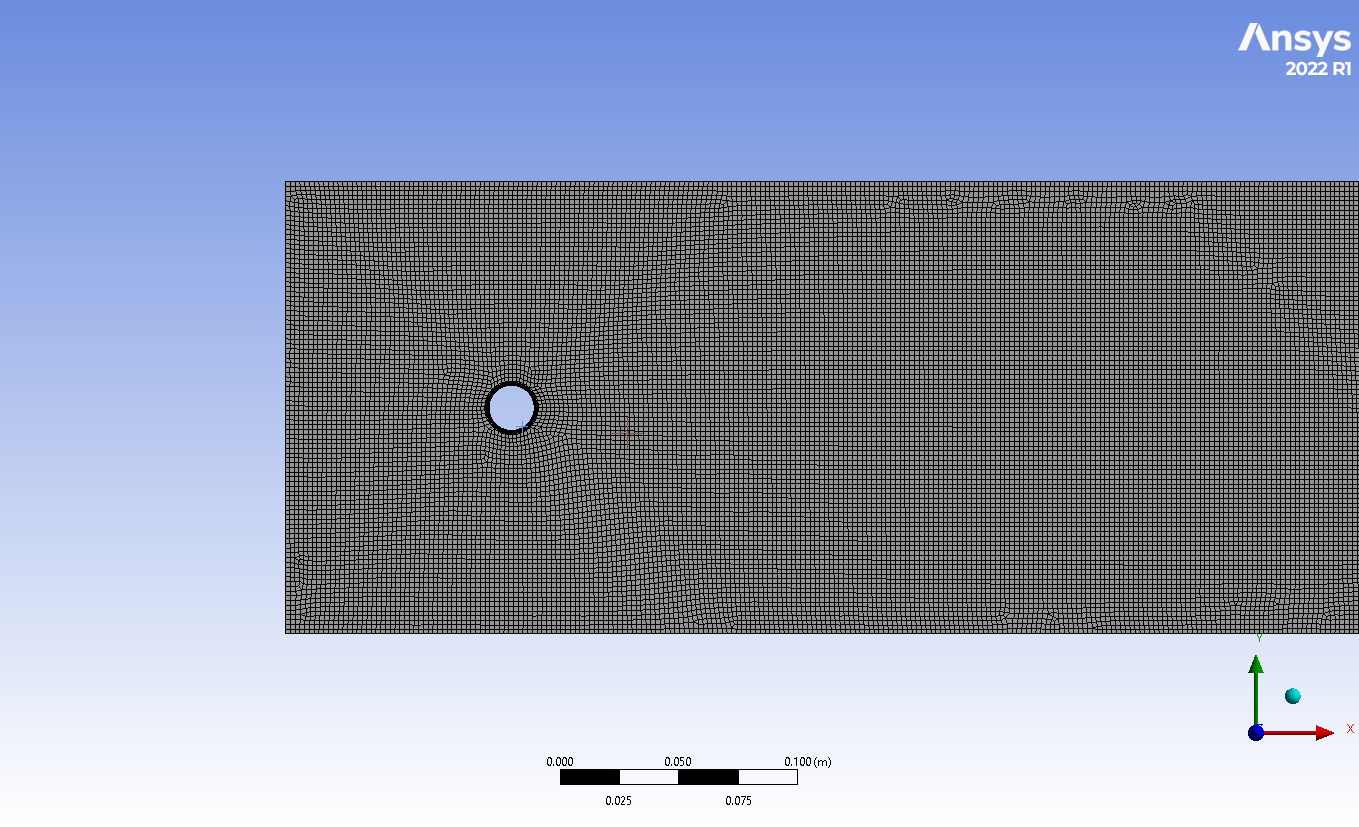
Task: Click the 0.050 label on scale ruler
Action: (678, 762)
